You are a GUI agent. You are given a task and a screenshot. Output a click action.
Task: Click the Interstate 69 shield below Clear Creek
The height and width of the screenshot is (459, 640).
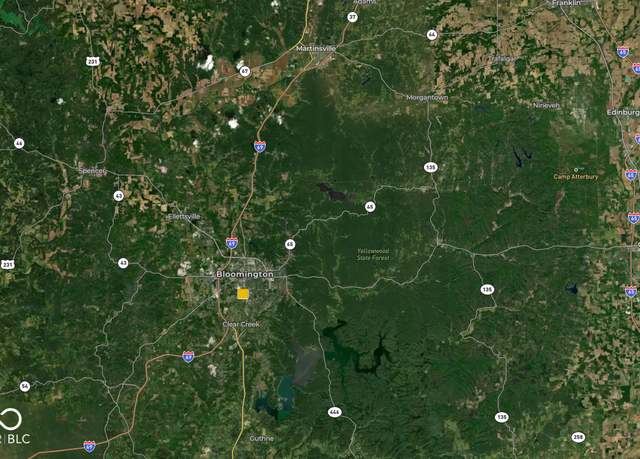(x=188, y=357)
